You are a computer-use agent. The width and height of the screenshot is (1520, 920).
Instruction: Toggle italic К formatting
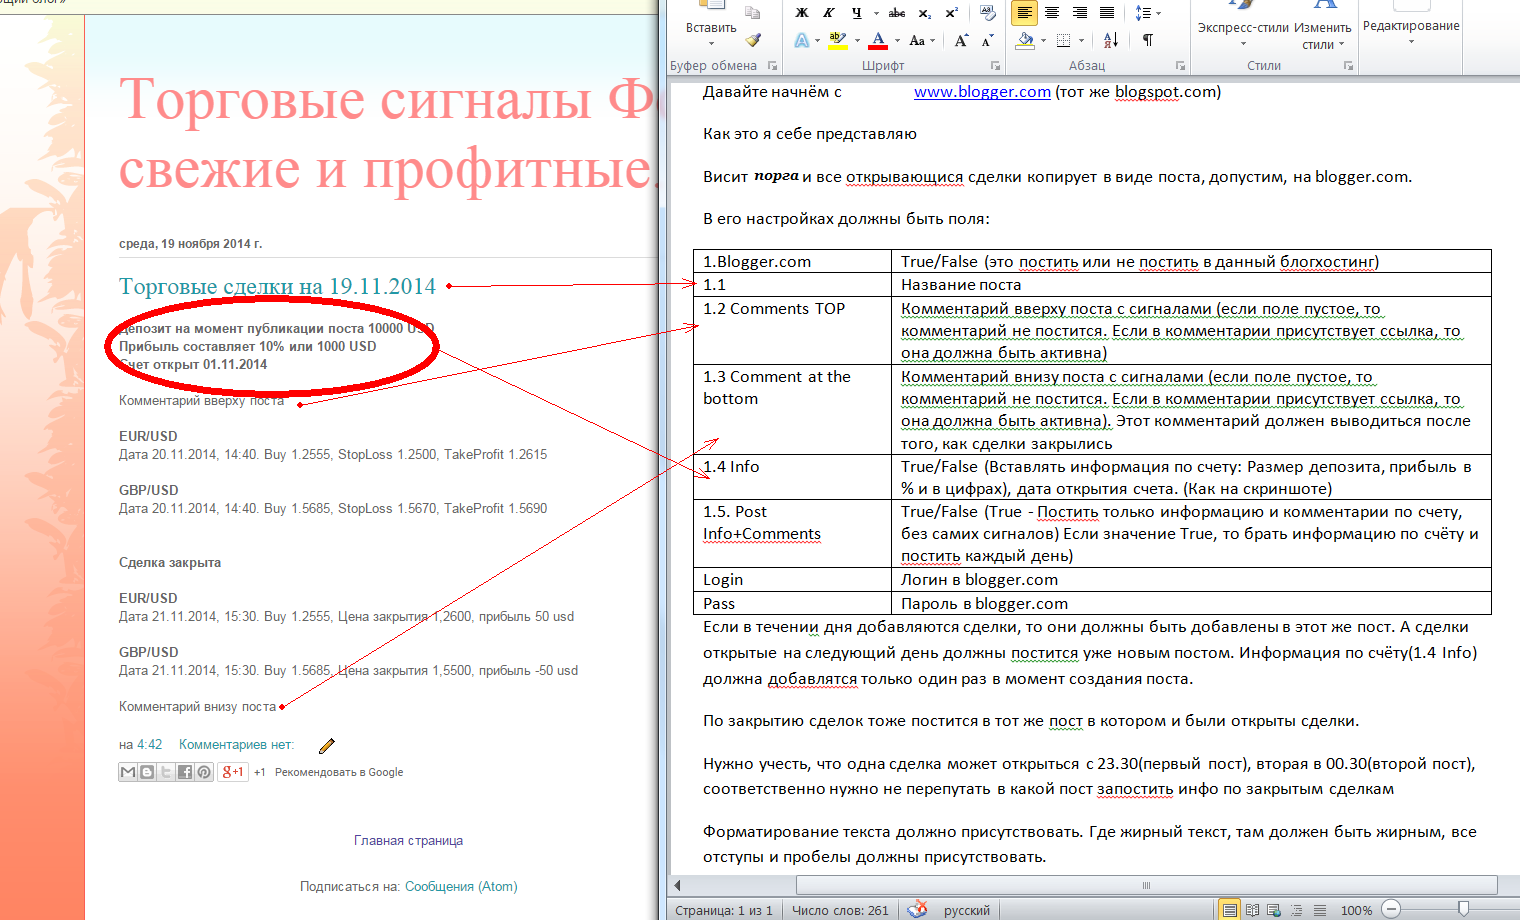828,13
